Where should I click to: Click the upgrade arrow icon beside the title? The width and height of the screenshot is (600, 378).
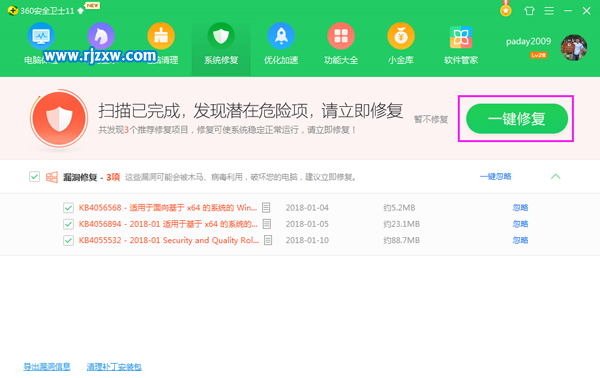coord(80,11)
